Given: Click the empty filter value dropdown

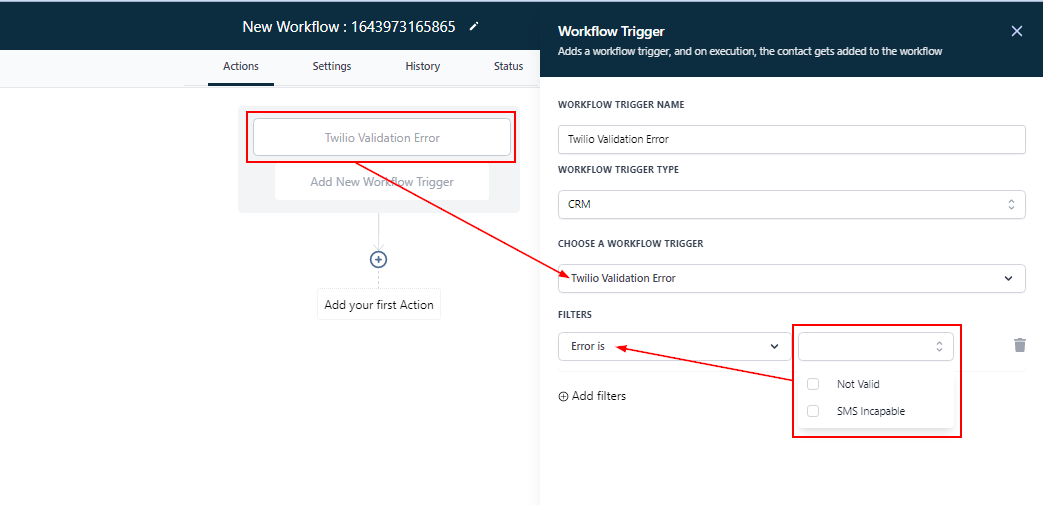Looking at the screenshot, I should (x=875, y=346).
